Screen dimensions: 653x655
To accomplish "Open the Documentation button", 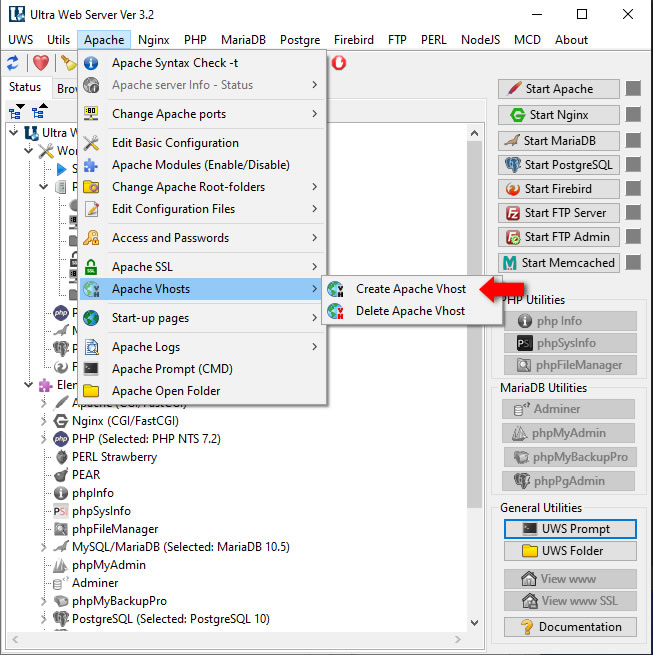I will click(x=570, y=627).
